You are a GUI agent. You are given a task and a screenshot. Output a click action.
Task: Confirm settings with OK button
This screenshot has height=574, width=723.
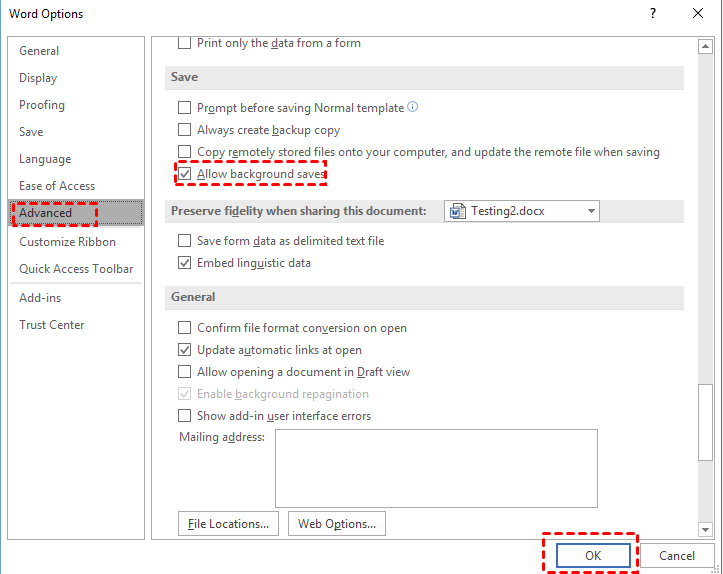593,556
